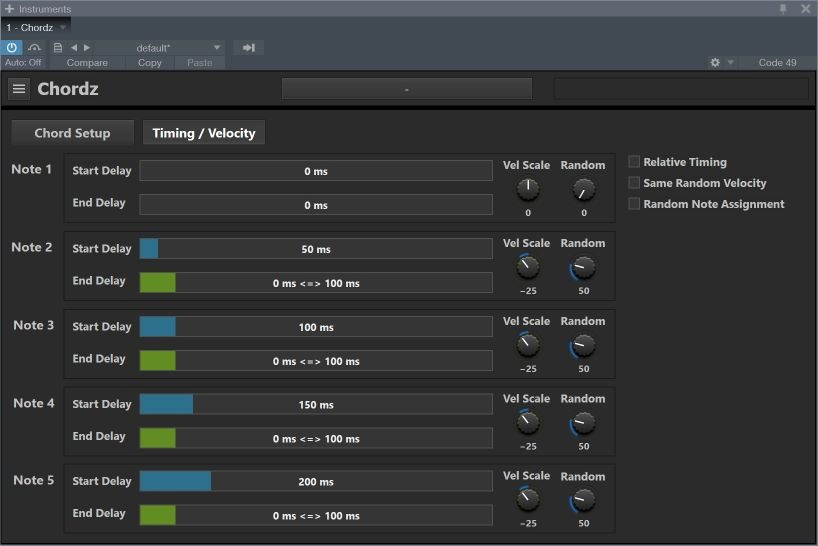Screen dimensions: 818x546
Task: Click Note 5 Vel Scale knob
Action: click(528, 500)
